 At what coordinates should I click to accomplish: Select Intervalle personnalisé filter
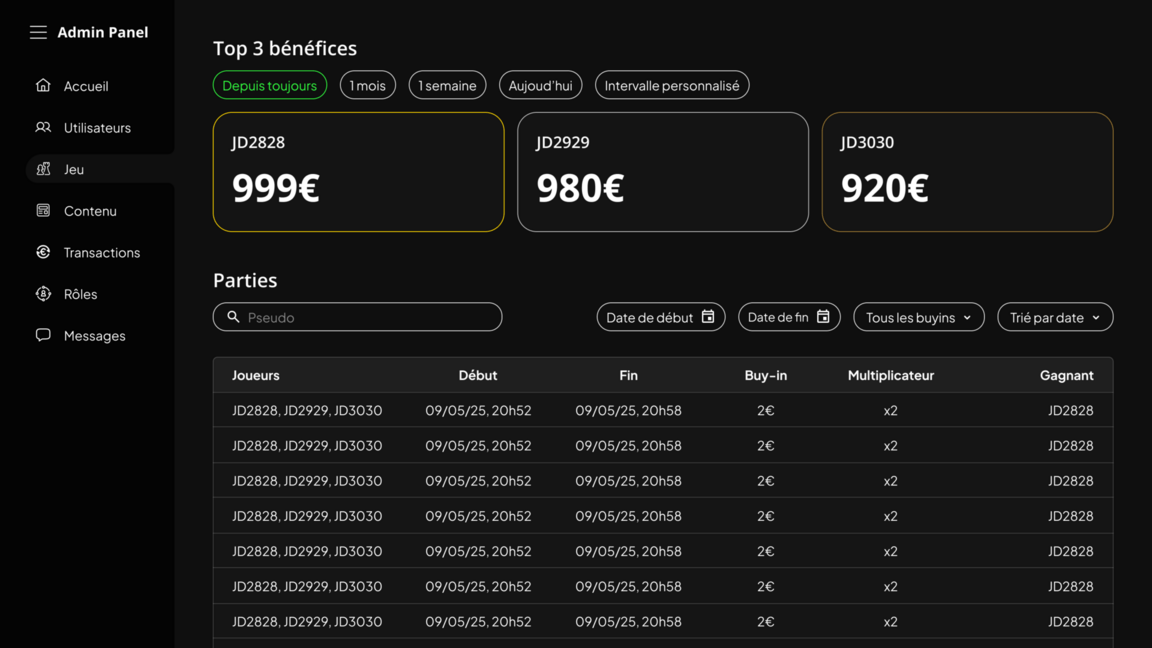click(672, 85)
